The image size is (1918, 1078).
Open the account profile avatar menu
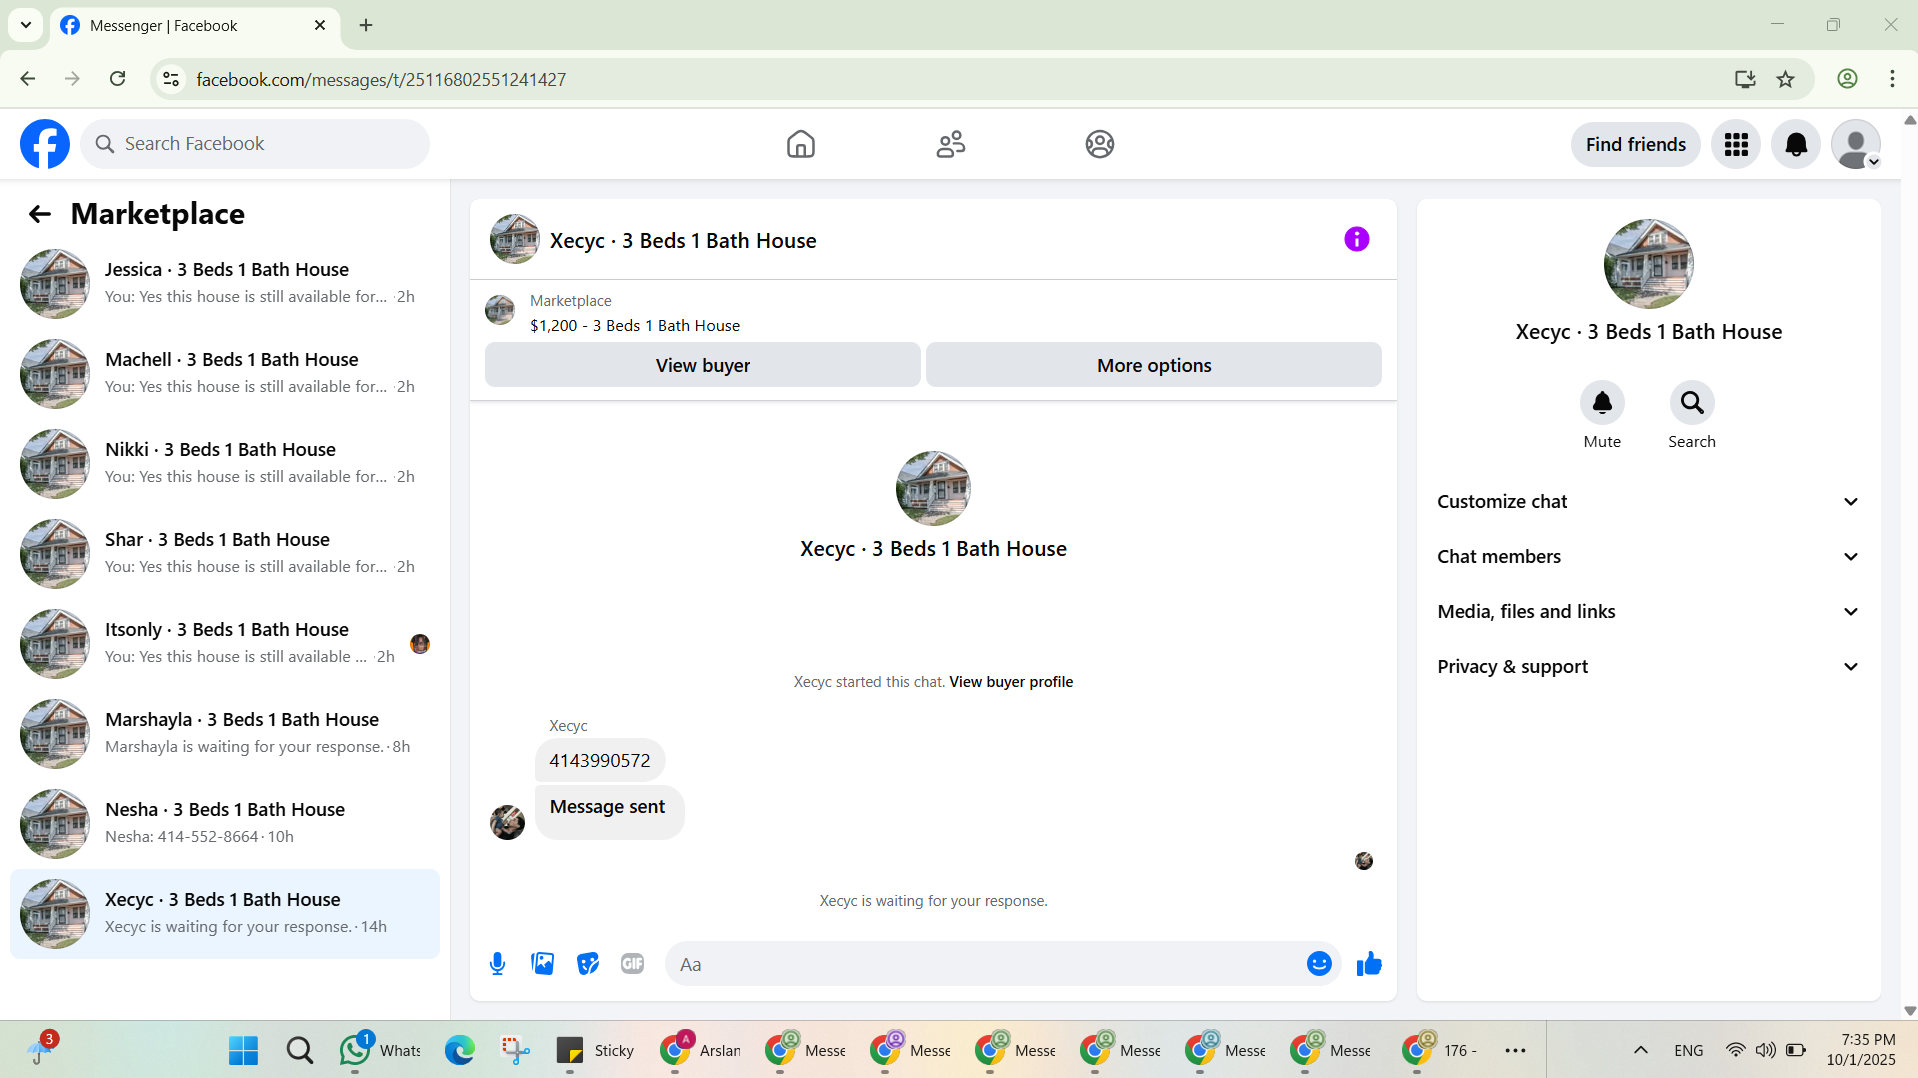1856,144
